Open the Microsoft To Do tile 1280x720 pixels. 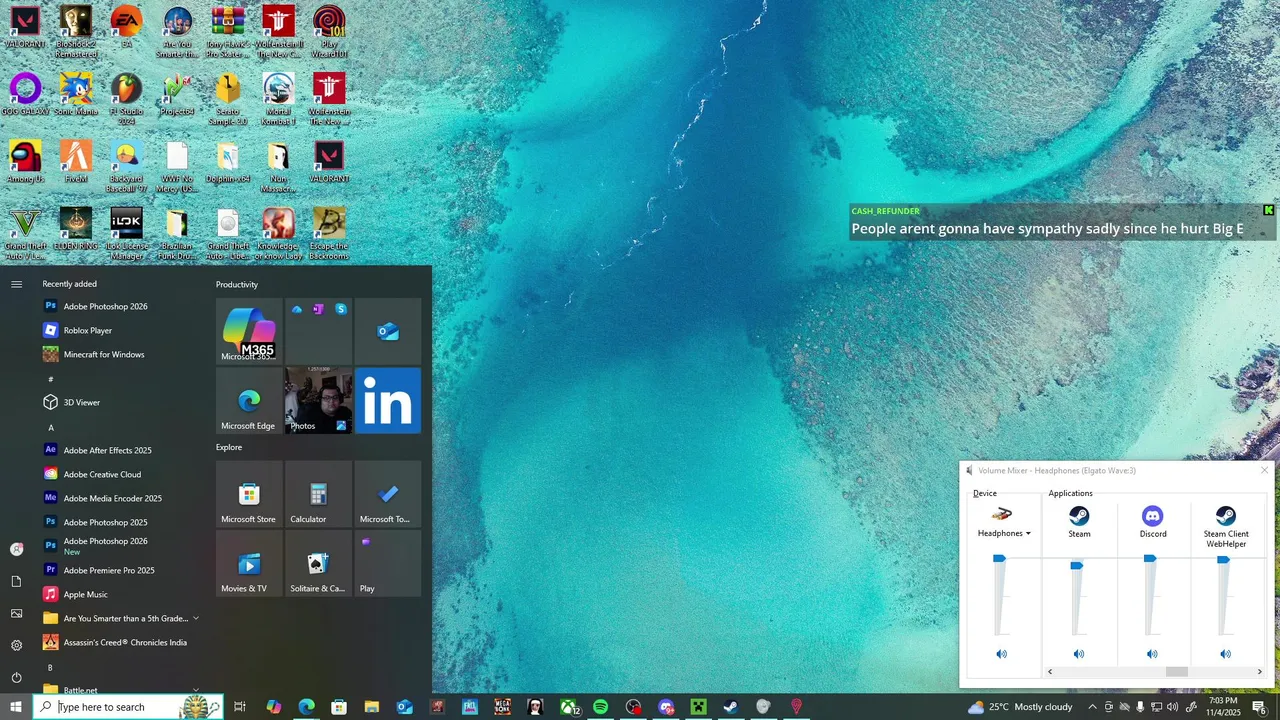(x=388, y=494)
